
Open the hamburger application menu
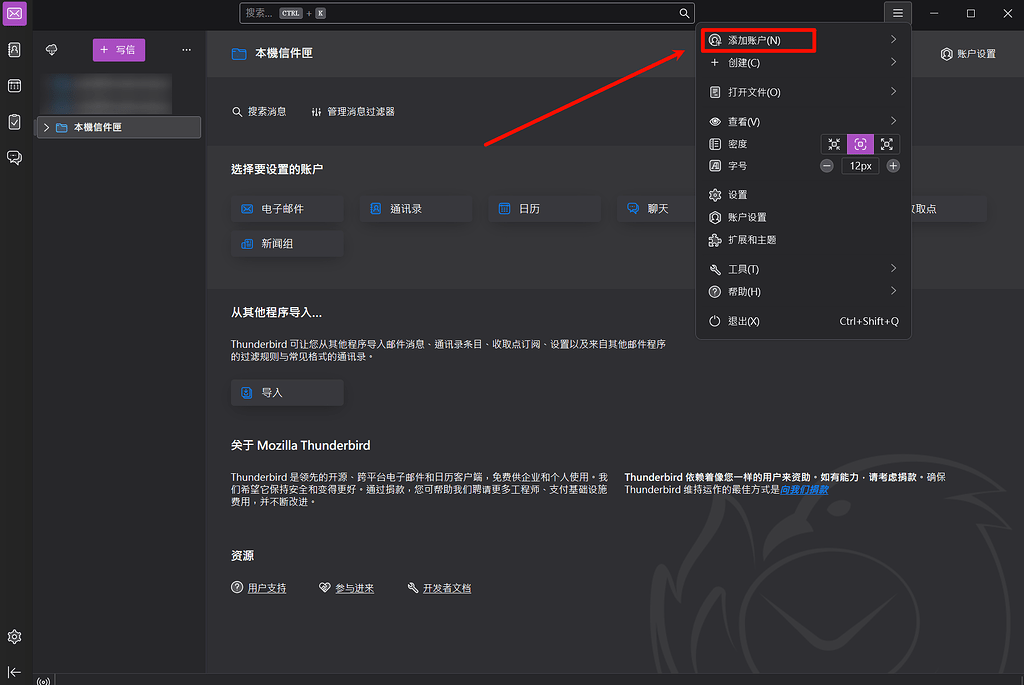pos(898,13)
